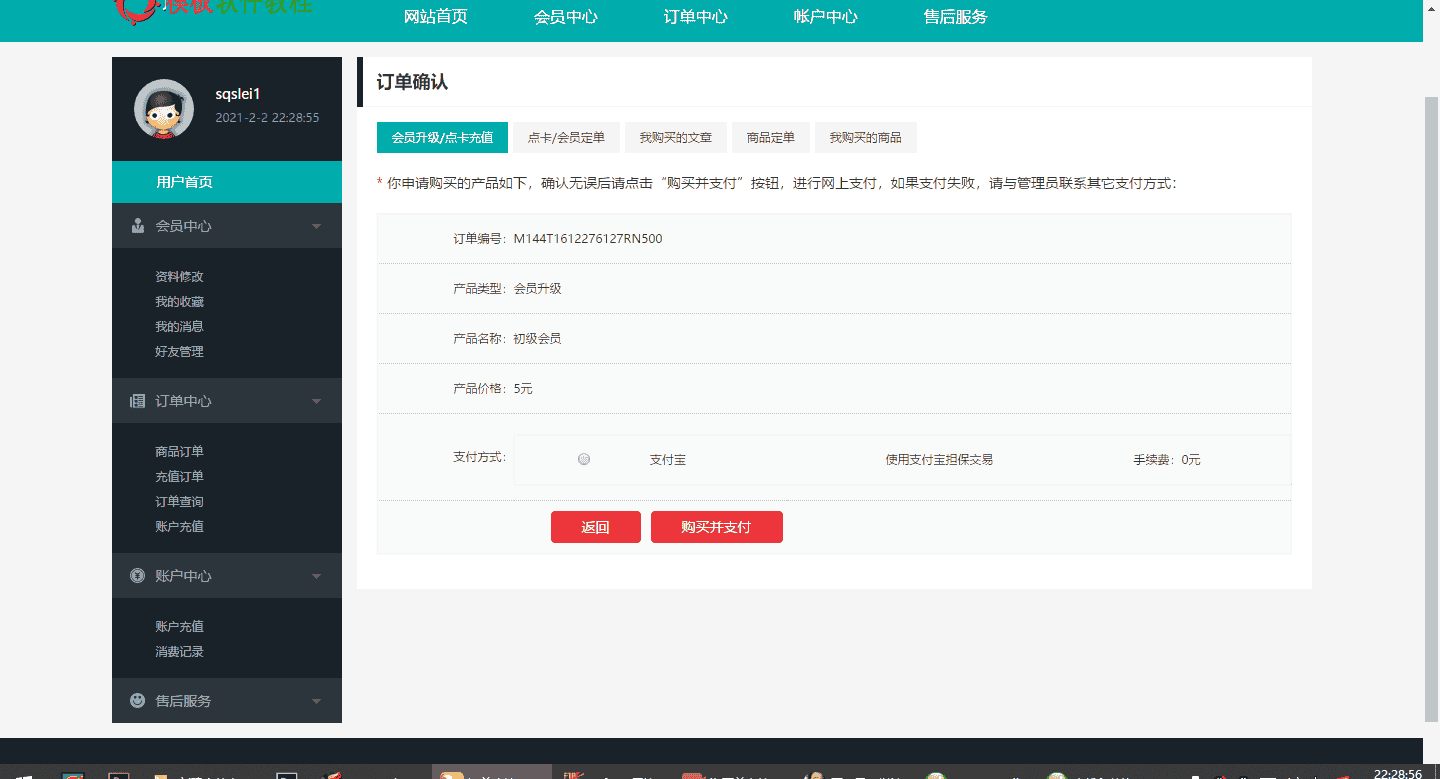1440x779 pixels.
Task: Click the 账户中心 globe icon in sidebar
Action: tap(137, 575)
